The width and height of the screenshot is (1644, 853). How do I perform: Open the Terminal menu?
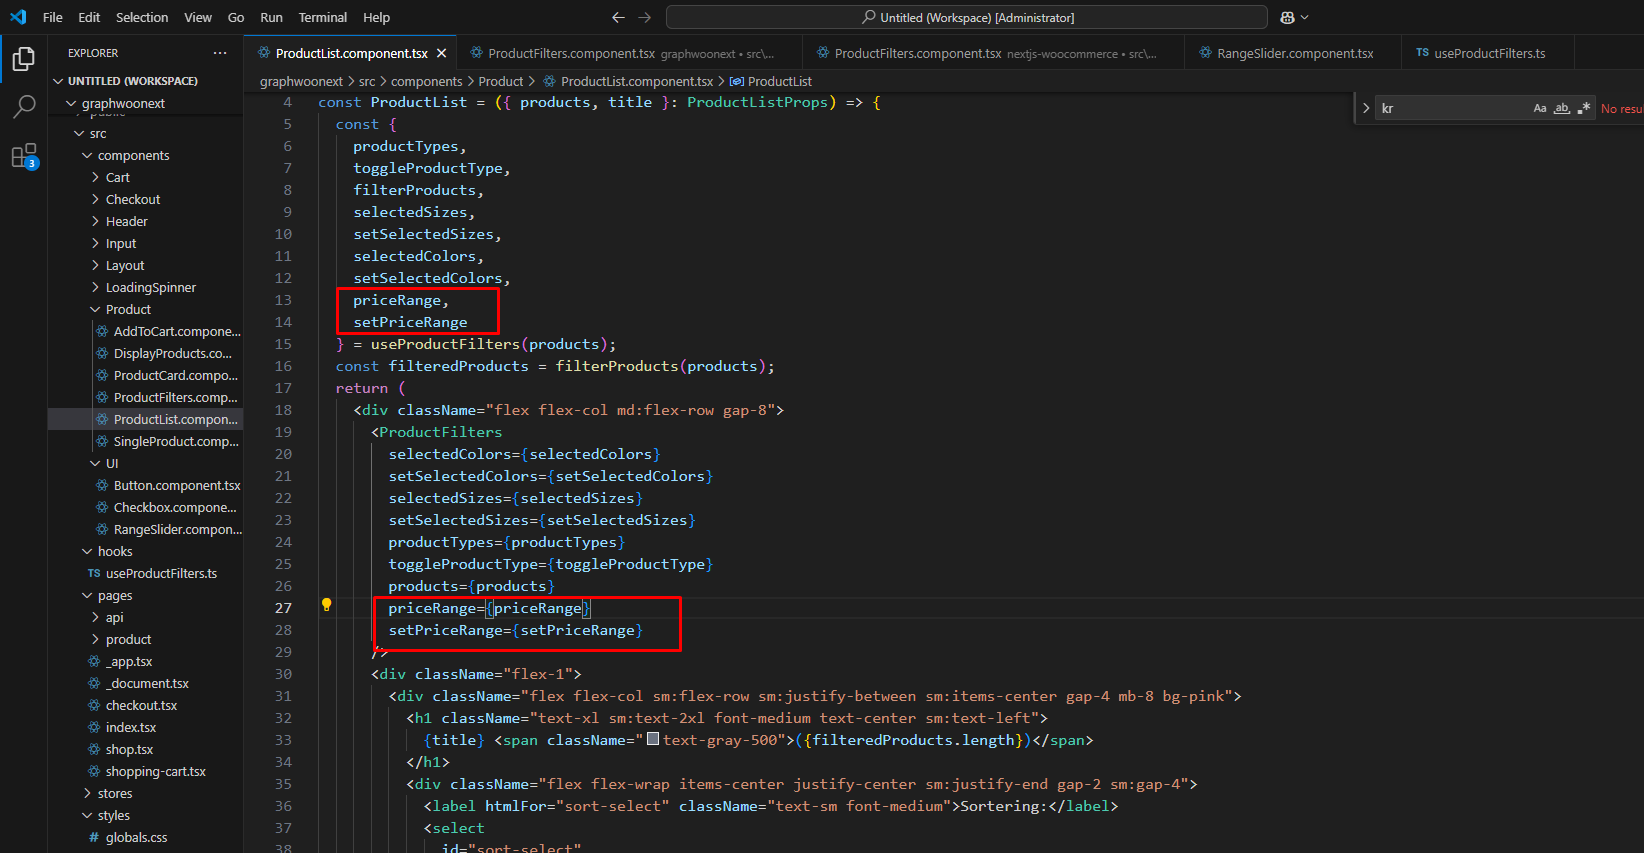tap(322, 17)
